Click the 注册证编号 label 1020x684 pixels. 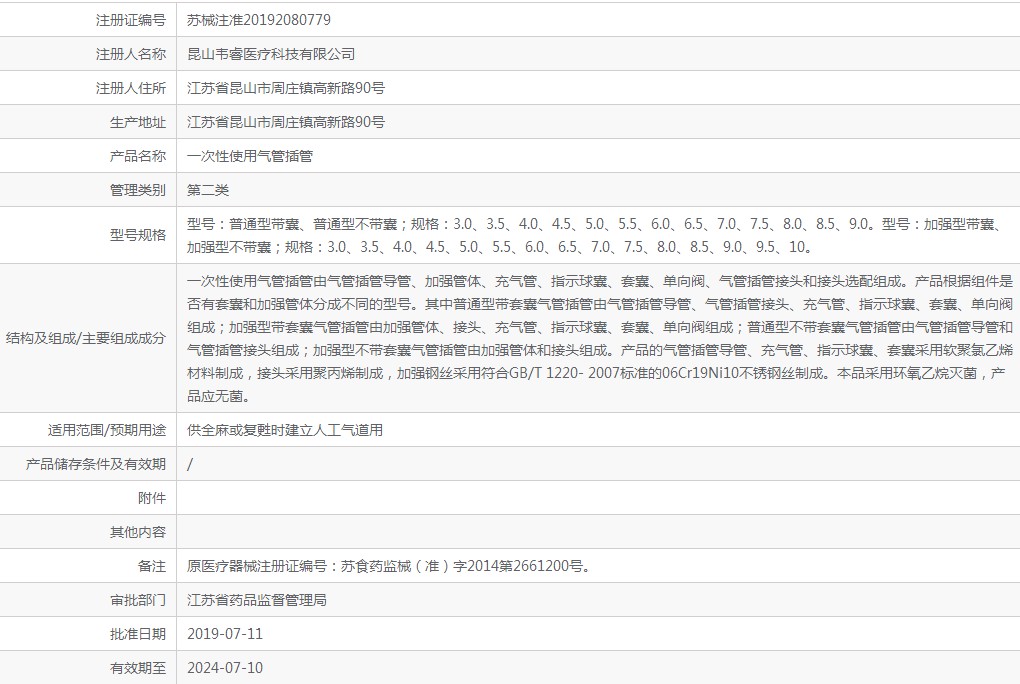click(x=131, y=20)
